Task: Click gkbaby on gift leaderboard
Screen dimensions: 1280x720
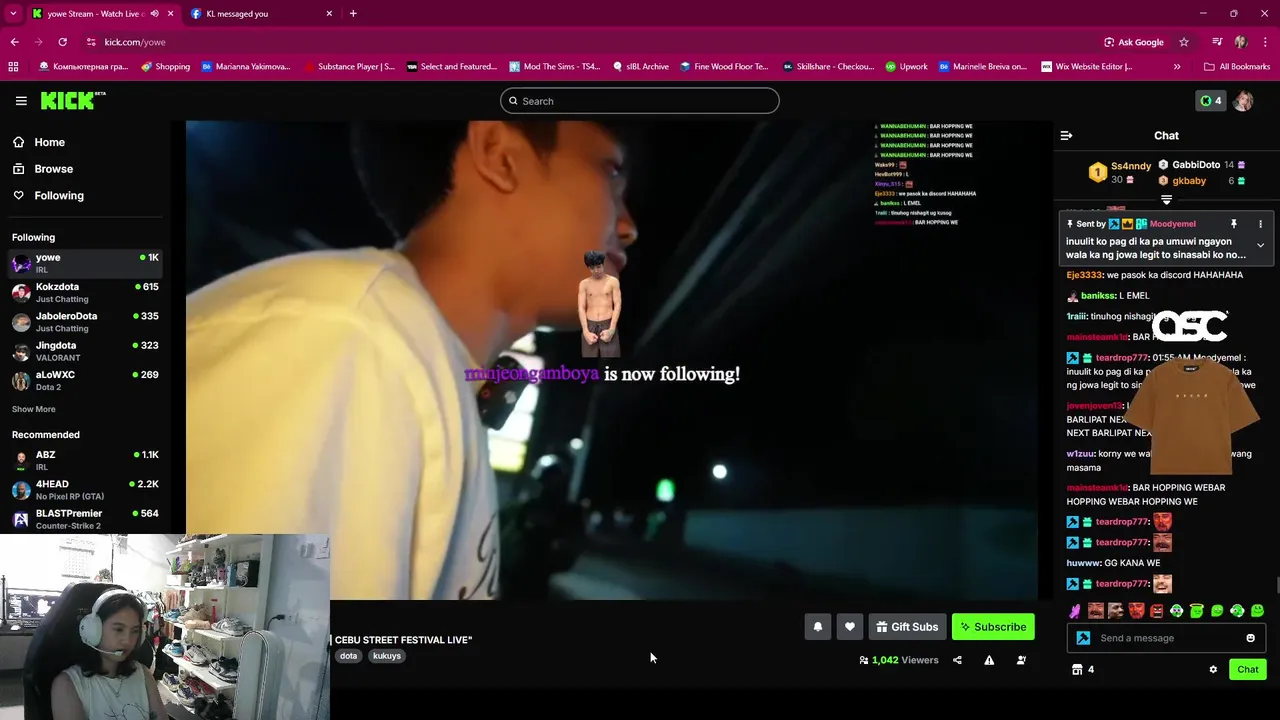Action: coord(1189,181)
